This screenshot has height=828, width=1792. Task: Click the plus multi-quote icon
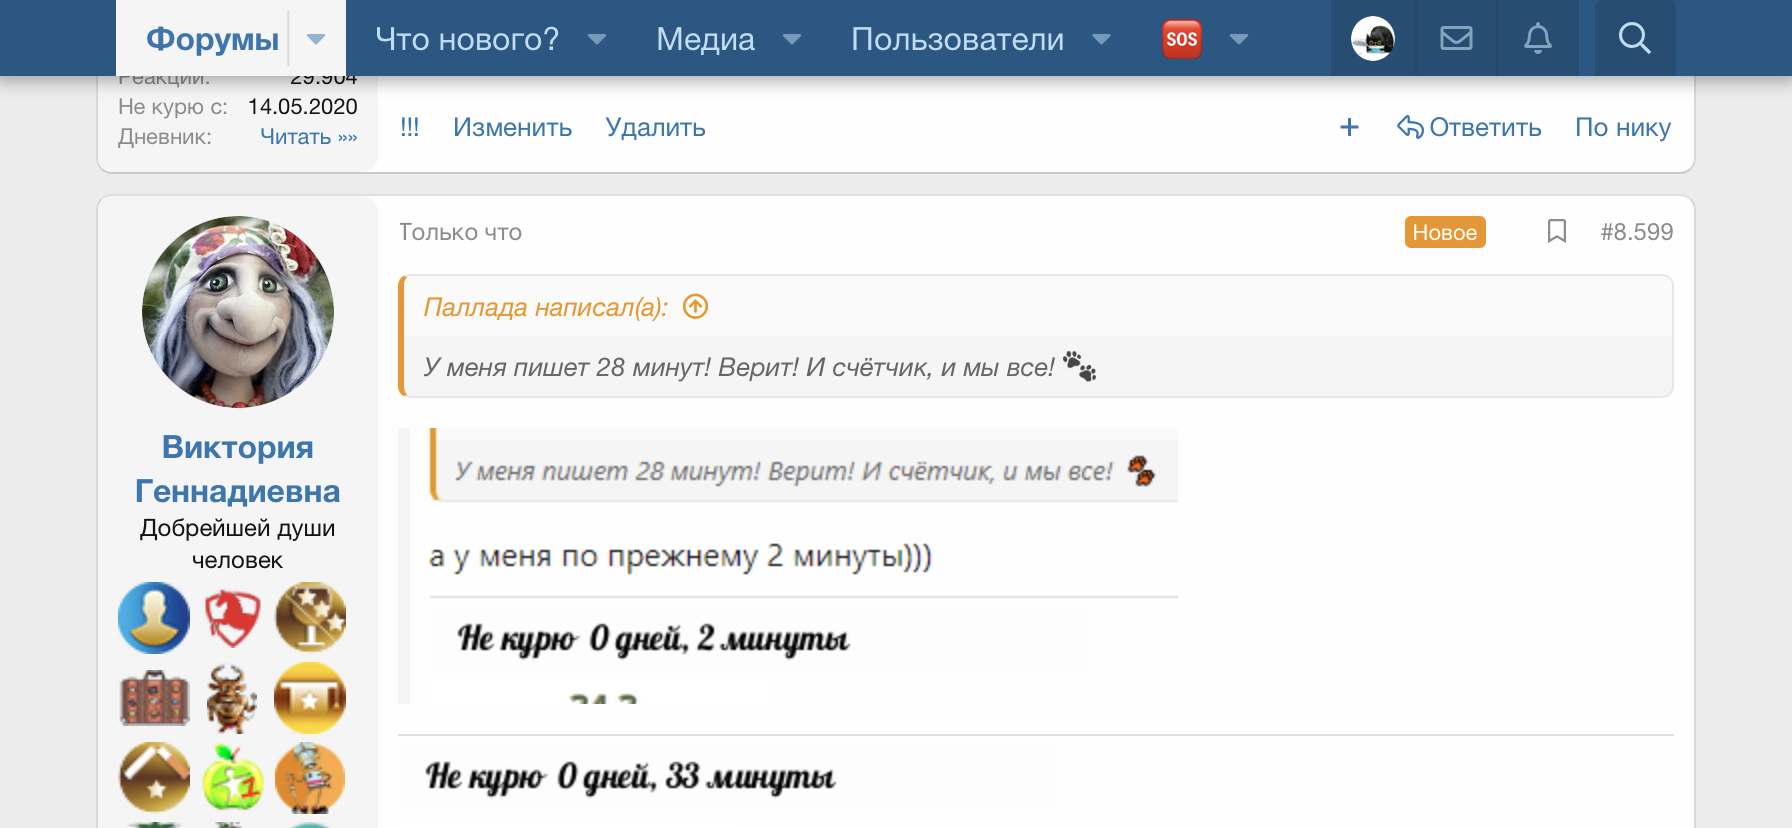[x=1349, y=127]
